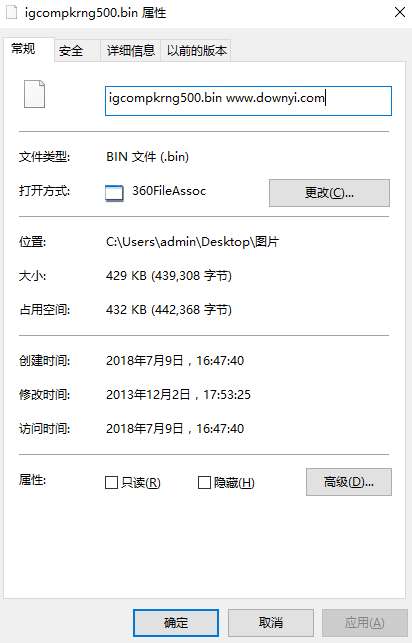Click the BIN 文件 (.bin) type text
Viewport: 412px width, 643px height.
[x=147, y=157]
